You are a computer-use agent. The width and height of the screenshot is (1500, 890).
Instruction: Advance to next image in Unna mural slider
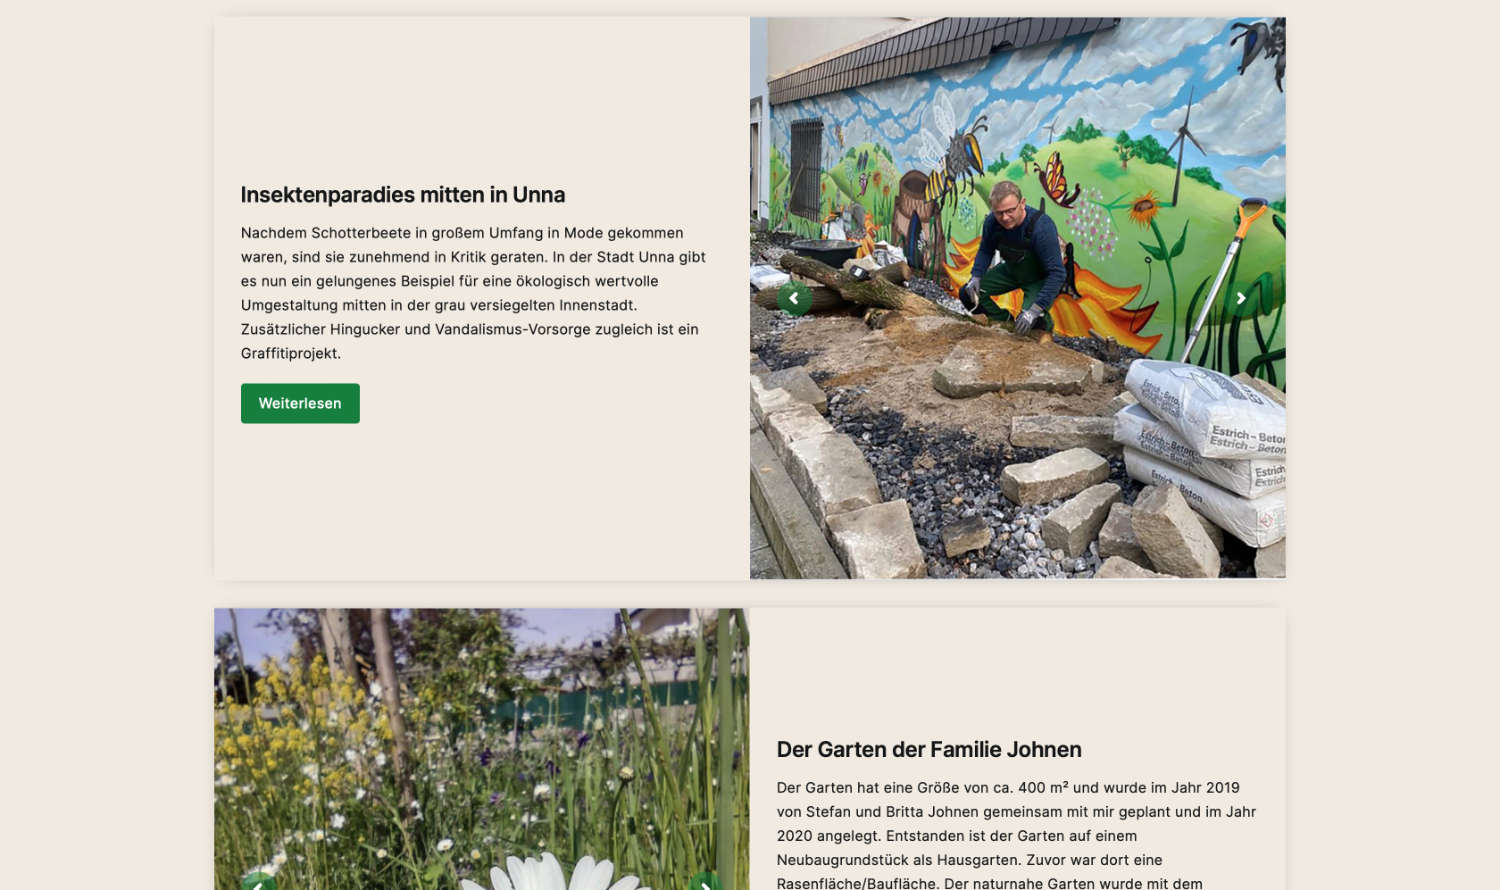[x=1241, y=298]
